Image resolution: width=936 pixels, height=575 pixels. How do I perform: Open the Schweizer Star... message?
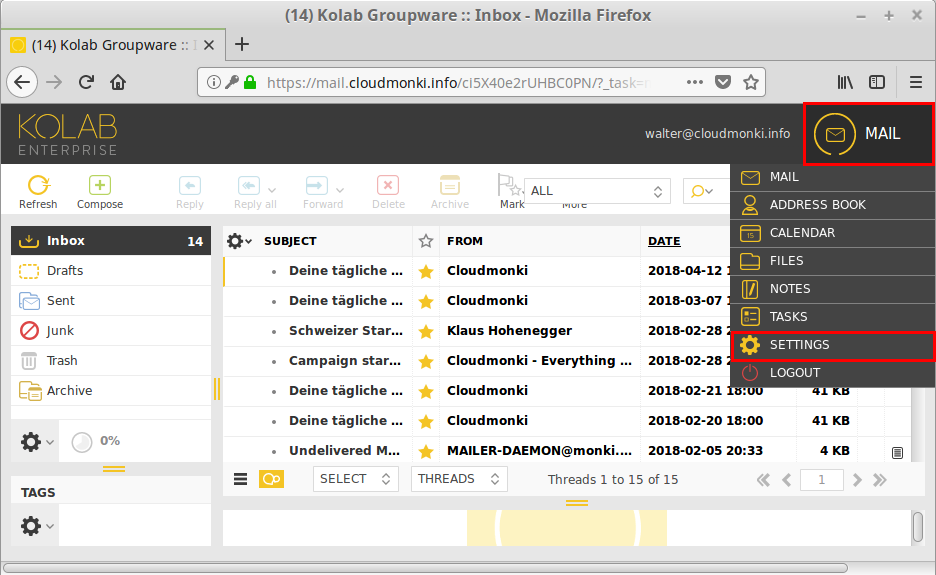pyautogui.click(x=346, y=331)
